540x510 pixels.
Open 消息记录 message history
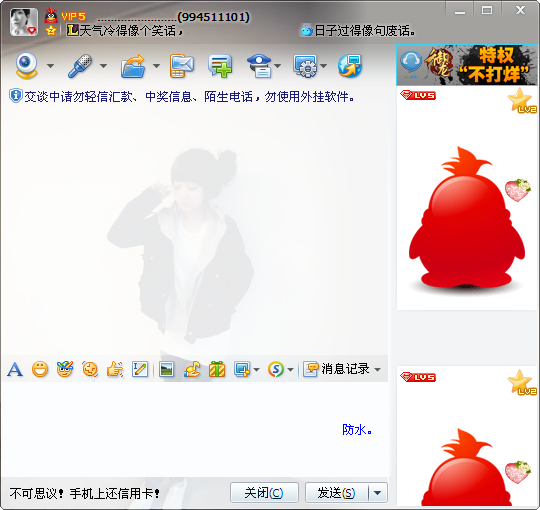tap(336, 369)
